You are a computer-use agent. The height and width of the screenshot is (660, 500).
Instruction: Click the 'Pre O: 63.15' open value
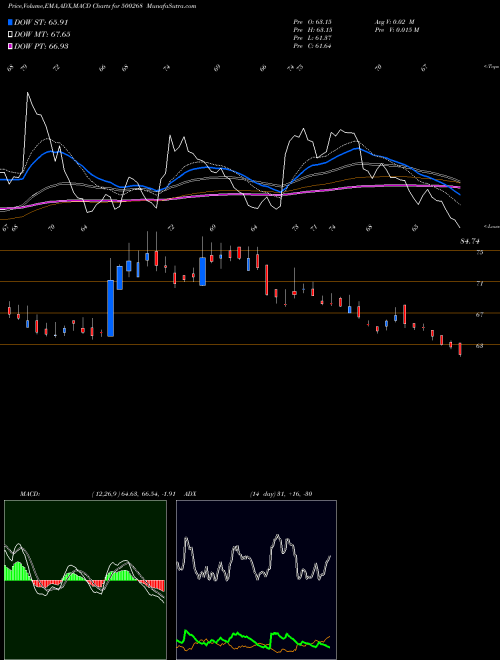313,22
